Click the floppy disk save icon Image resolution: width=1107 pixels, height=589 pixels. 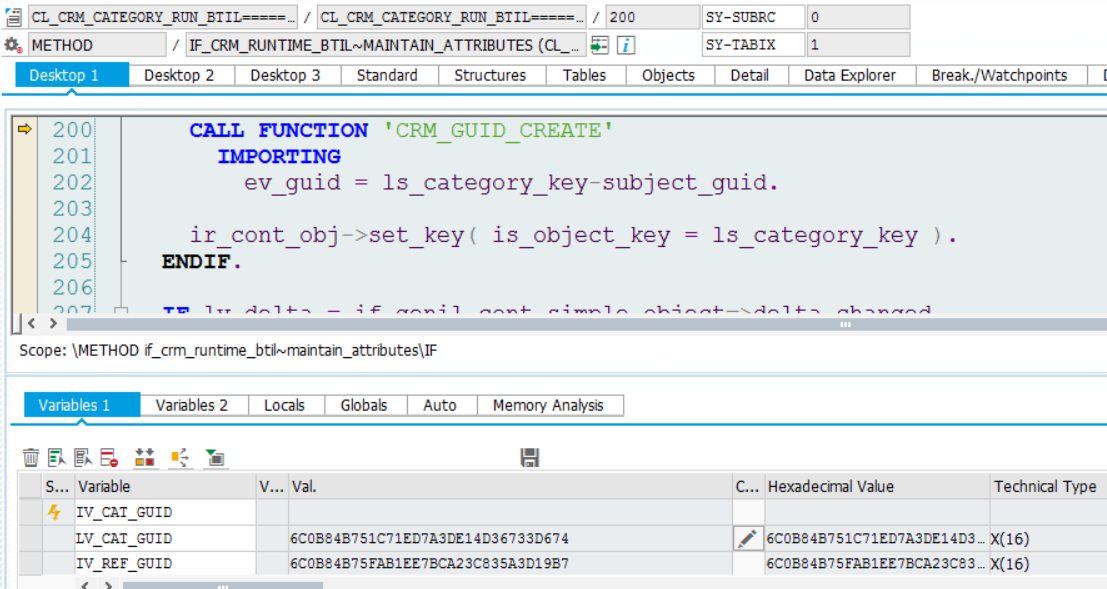(529, 458)
